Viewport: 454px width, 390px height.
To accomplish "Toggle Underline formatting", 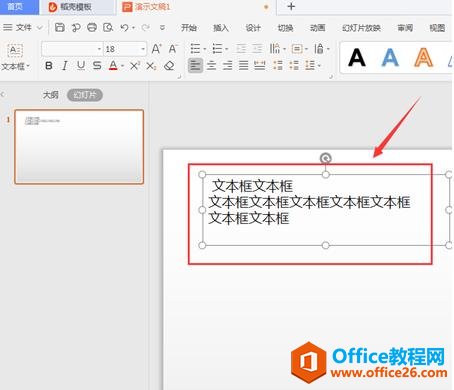I will (81, 66).
